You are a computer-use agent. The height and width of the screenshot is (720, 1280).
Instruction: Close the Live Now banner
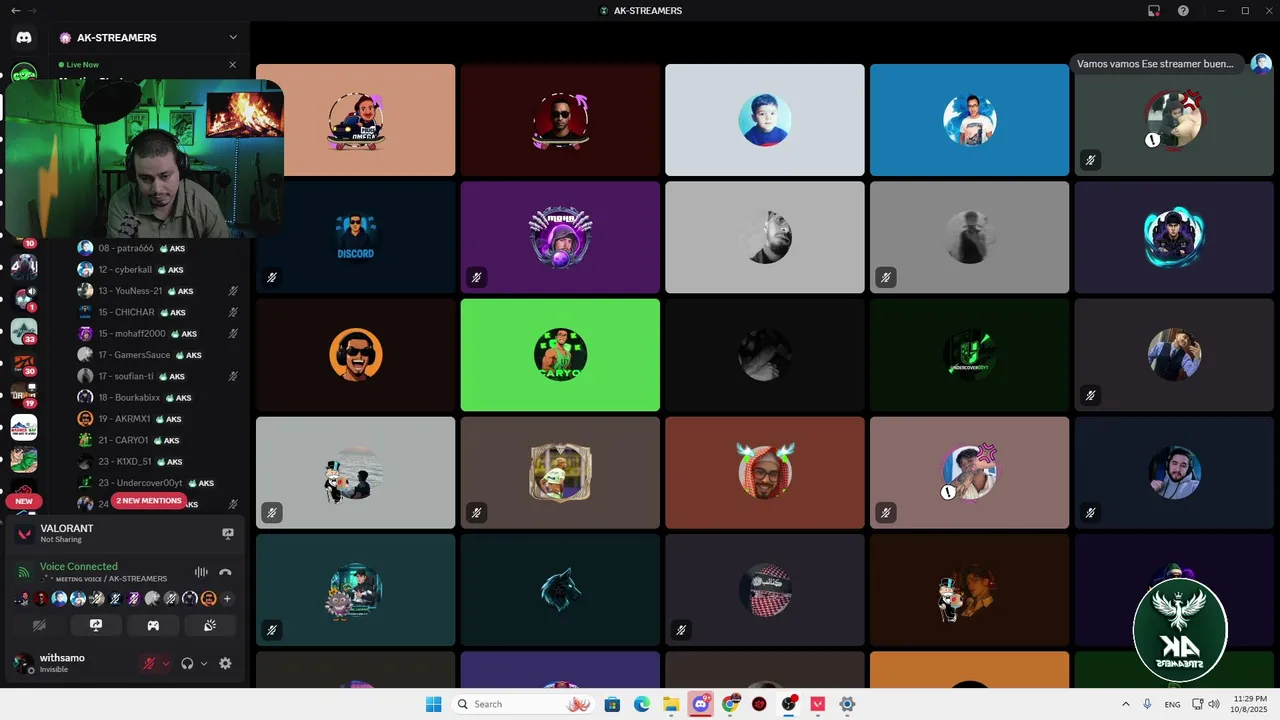pos(233,65)
